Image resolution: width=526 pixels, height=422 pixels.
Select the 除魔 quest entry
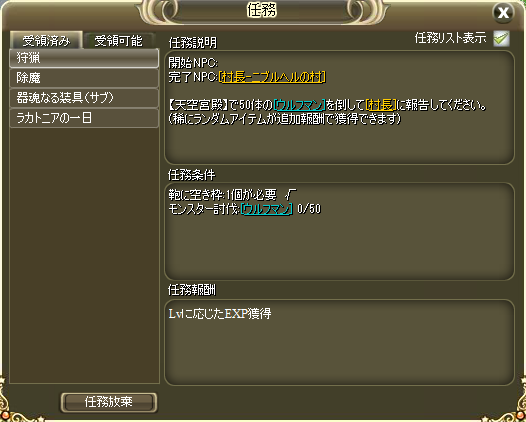[84, 78]
